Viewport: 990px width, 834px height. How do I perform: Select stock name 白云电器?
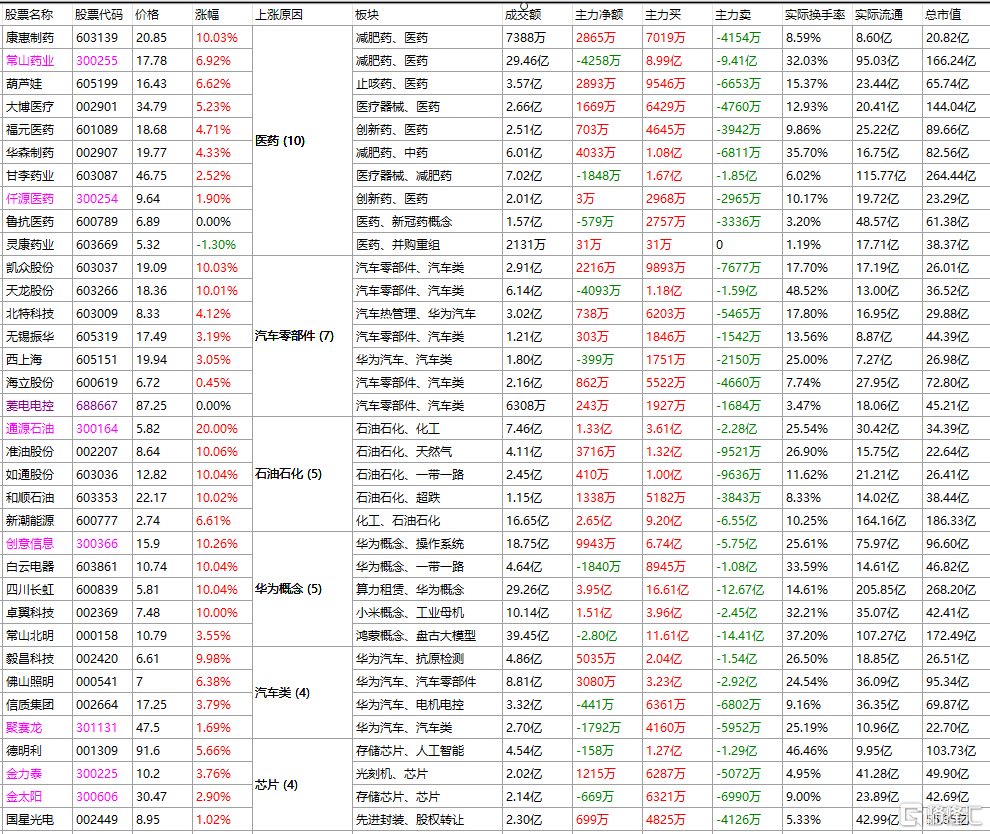point(30,567)
